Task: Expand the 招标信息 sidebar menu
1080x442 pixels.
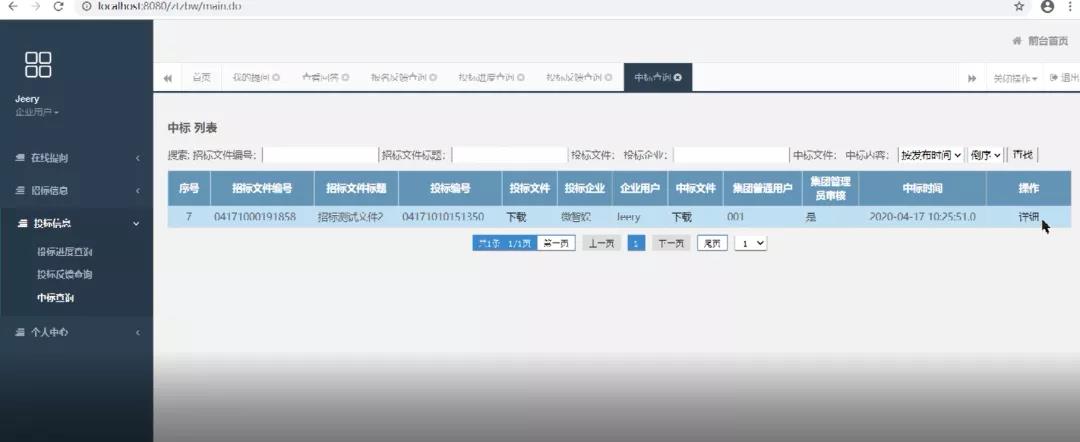Action: click(76, 190)
